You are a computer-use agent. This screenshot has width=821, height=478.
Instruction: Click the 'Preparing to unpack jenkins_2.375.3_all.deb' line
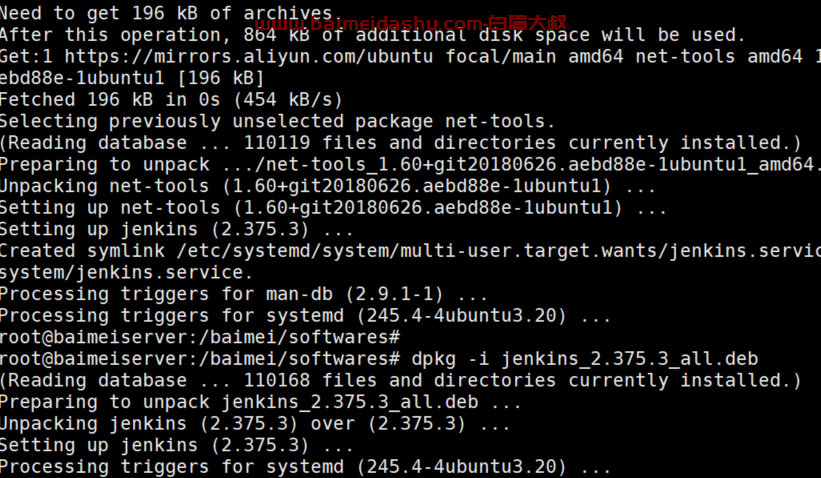tap(260, 402)
